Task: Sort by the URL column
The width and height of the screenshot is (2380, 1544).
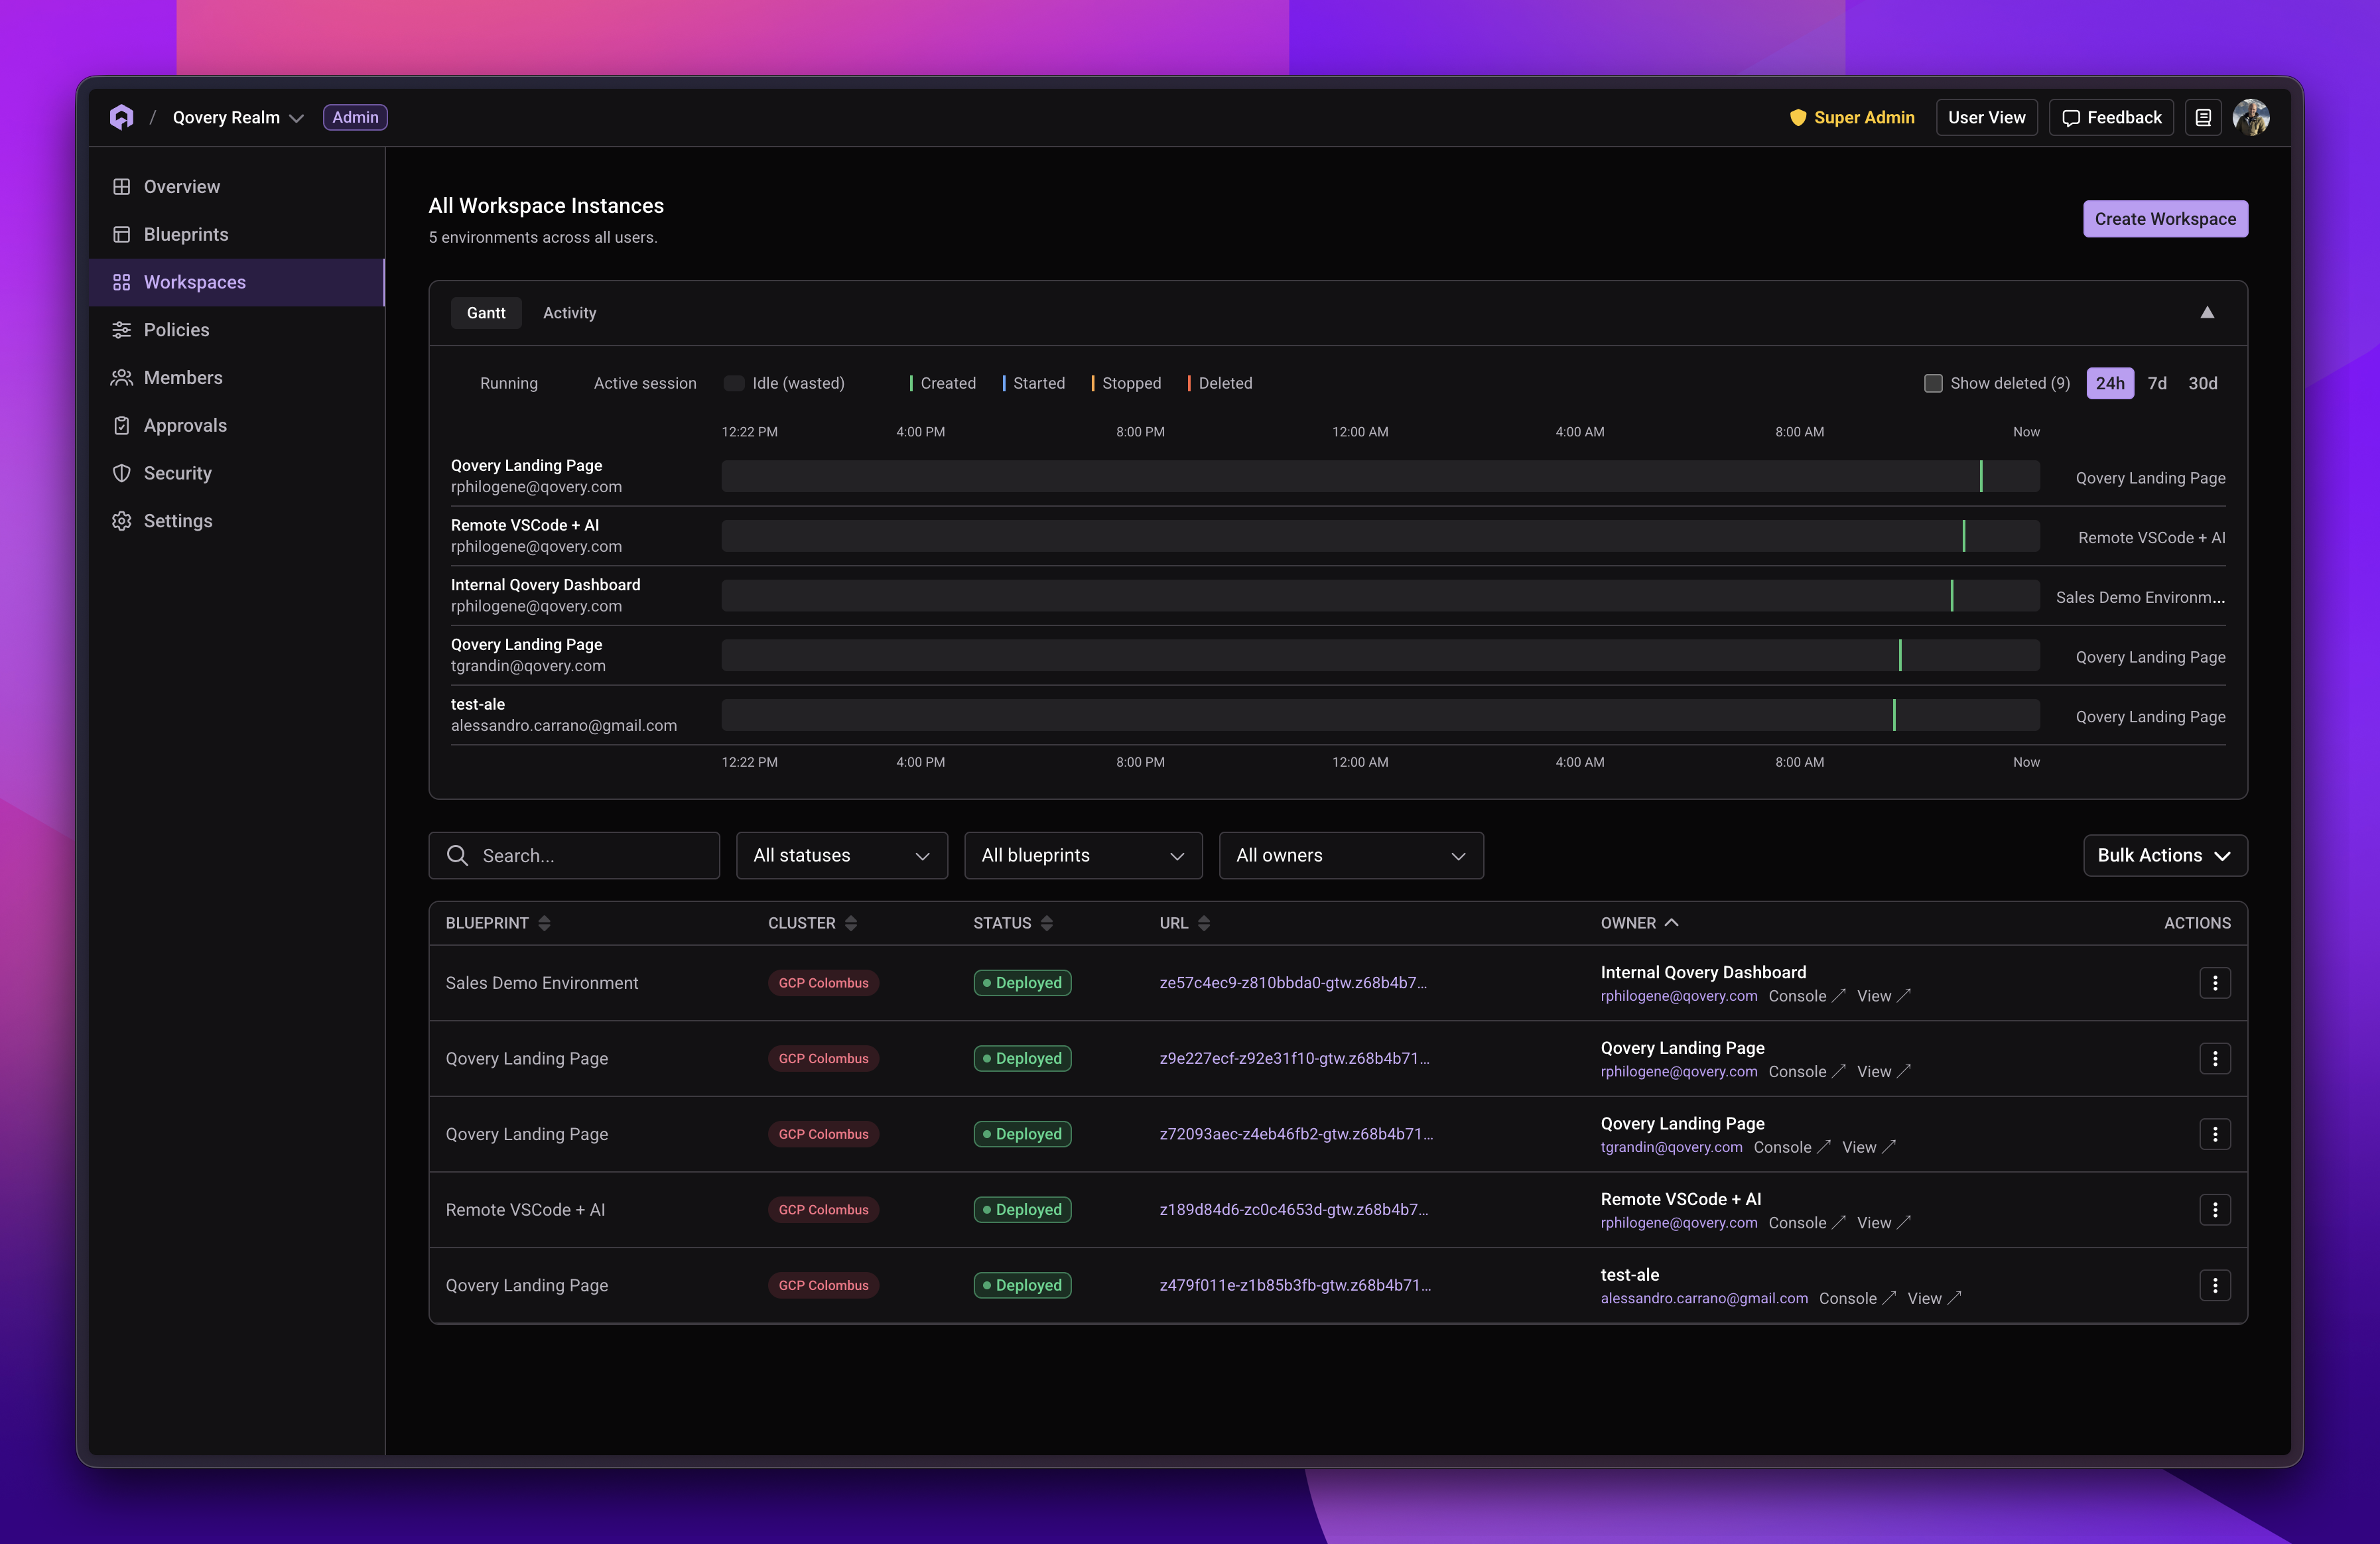Action: [x=1185, y=923]
